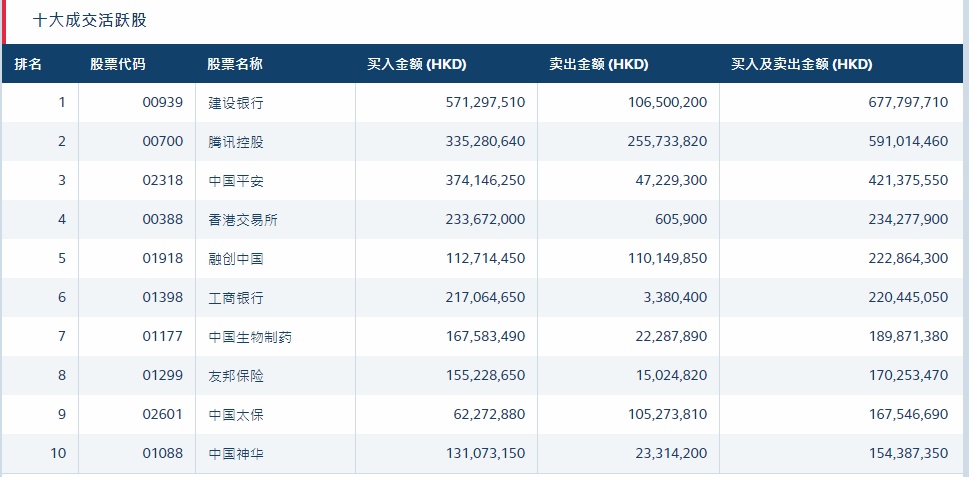The image size is (969, 477).
Task: Click buy amount 571,297,510
Action: click(485, 103)
